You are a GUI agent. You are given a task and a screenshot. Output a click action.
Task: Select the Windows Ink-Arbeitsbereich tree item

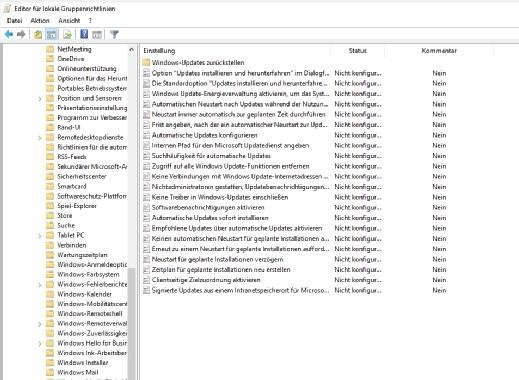click(92, 353)
